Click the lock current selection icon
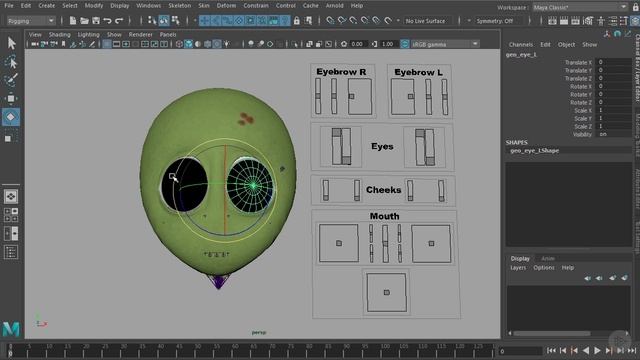Image resolution: width=640 pixels, height=360 pixels. point(297,21)
